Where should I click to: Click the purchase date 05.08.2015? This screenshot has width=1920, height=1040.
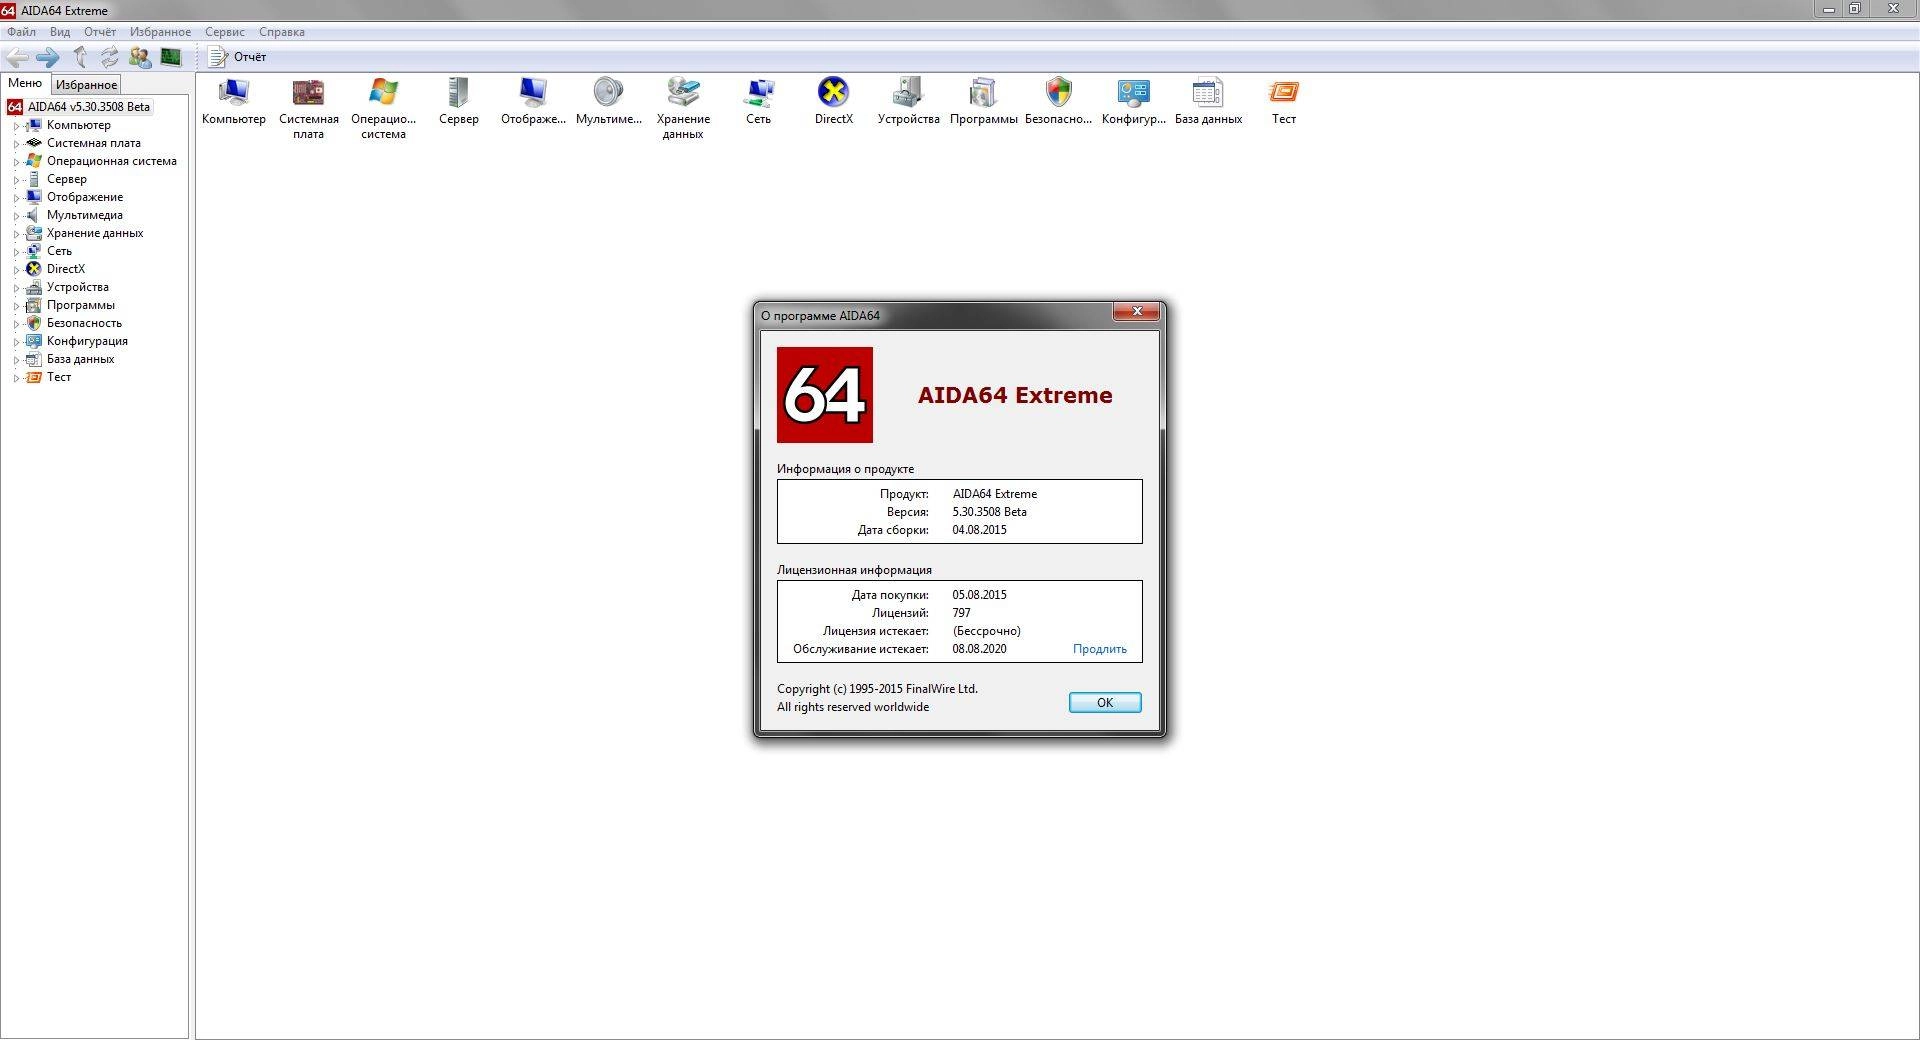coord(979,595)
